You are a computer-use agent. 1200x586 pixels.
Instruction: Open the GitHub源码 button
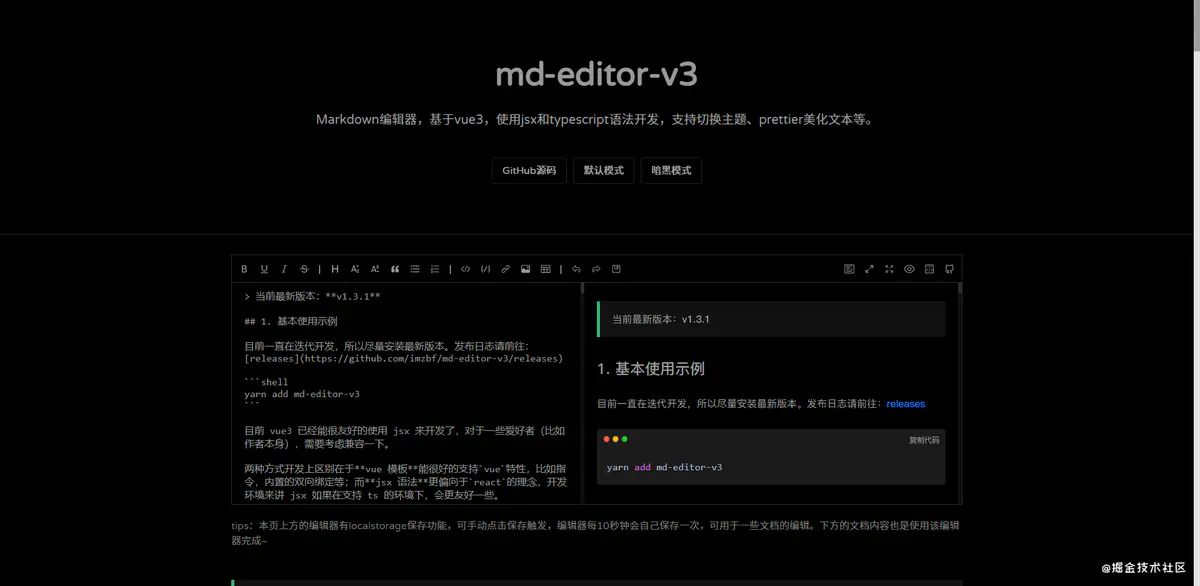point(529,170)
